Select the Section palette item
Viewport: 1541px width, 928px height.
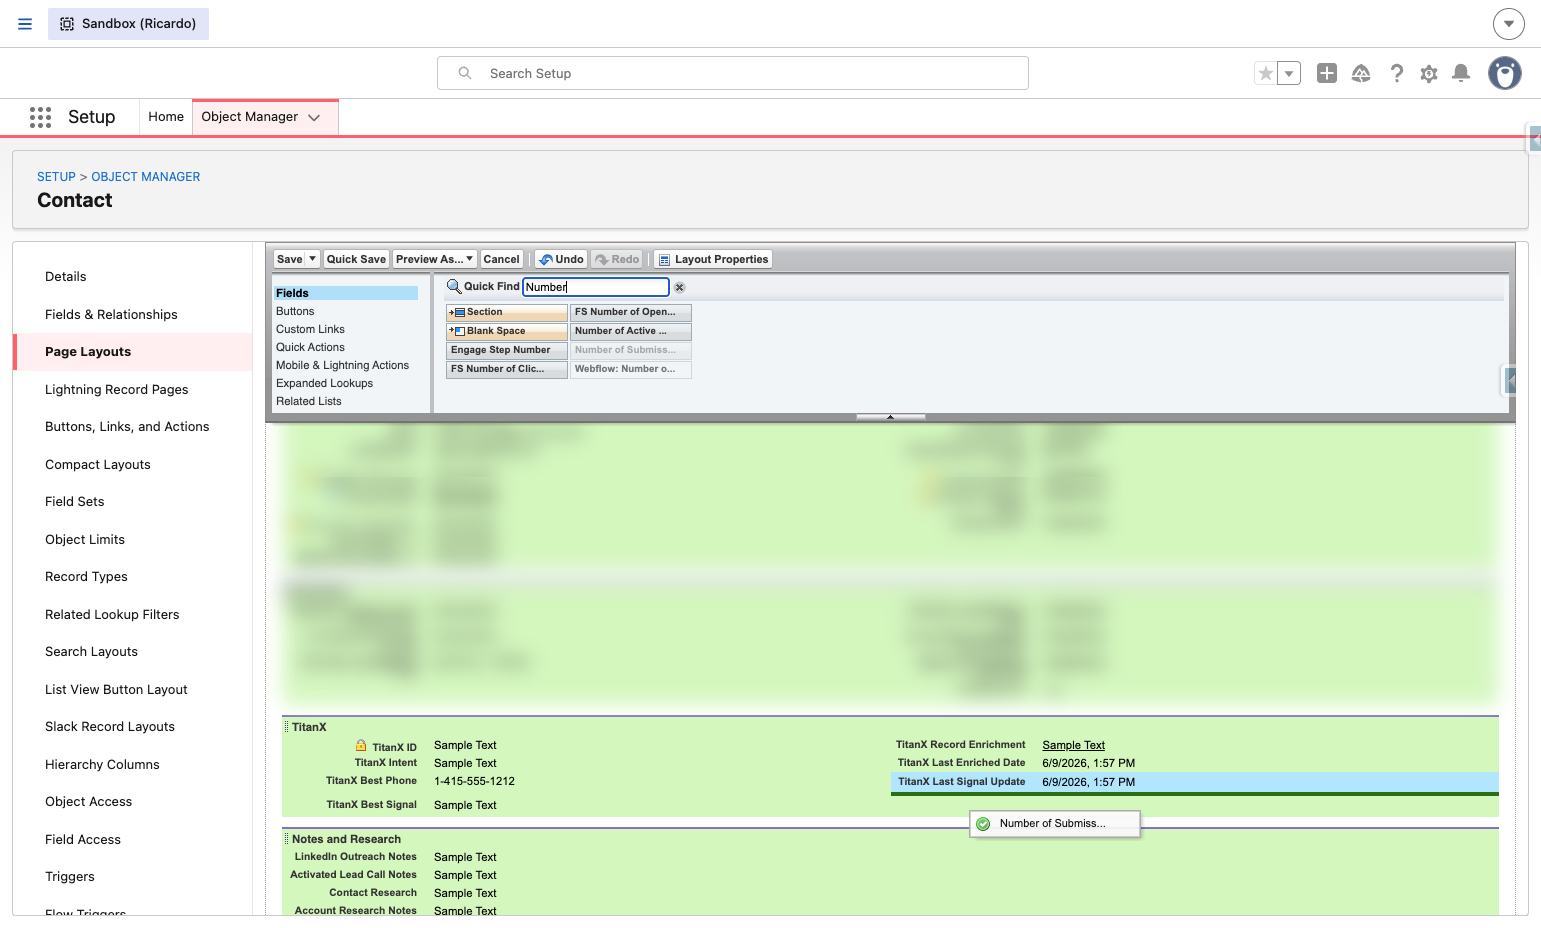coord(507,312)
